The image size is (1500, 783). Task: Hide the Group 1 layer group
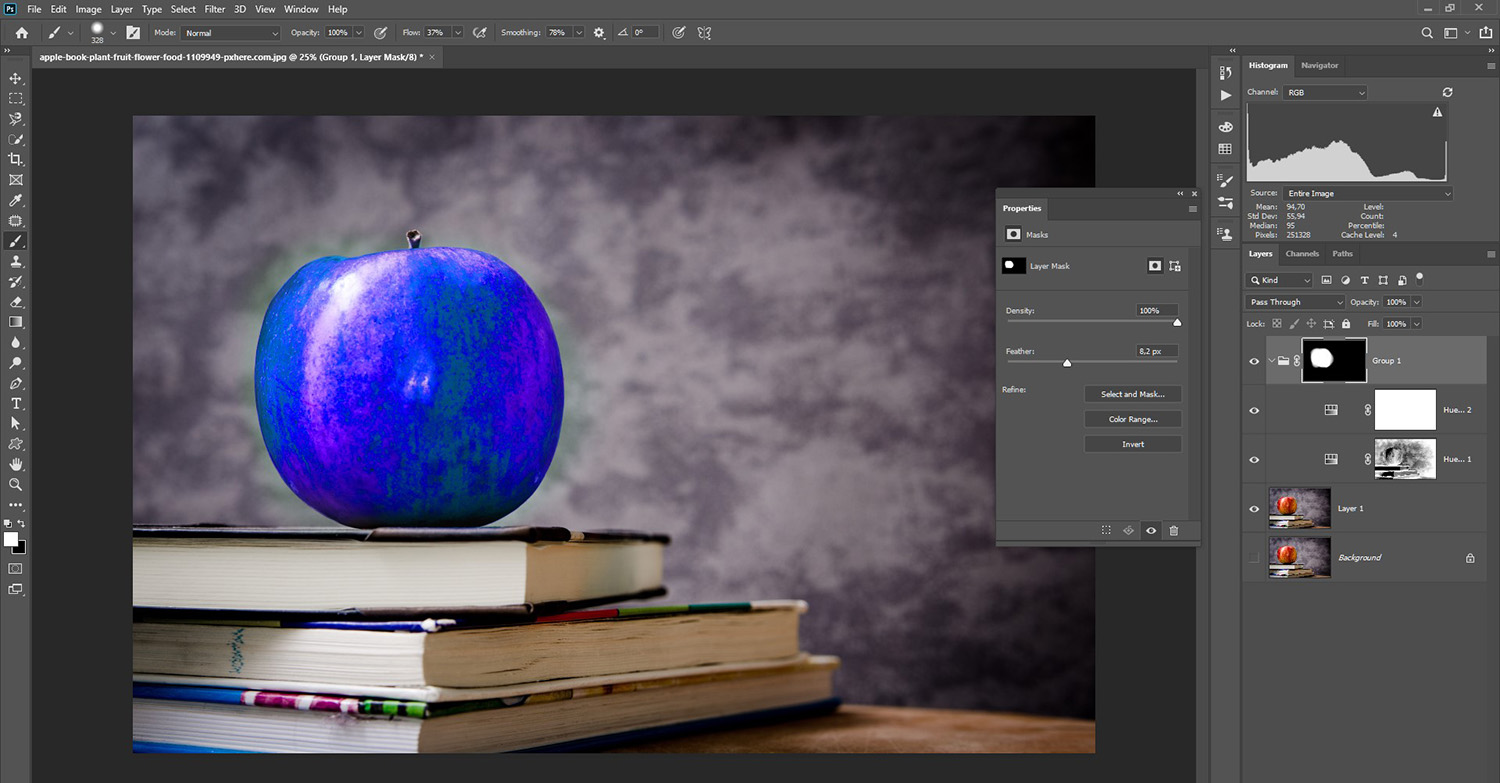click(x=1254, y=361)
